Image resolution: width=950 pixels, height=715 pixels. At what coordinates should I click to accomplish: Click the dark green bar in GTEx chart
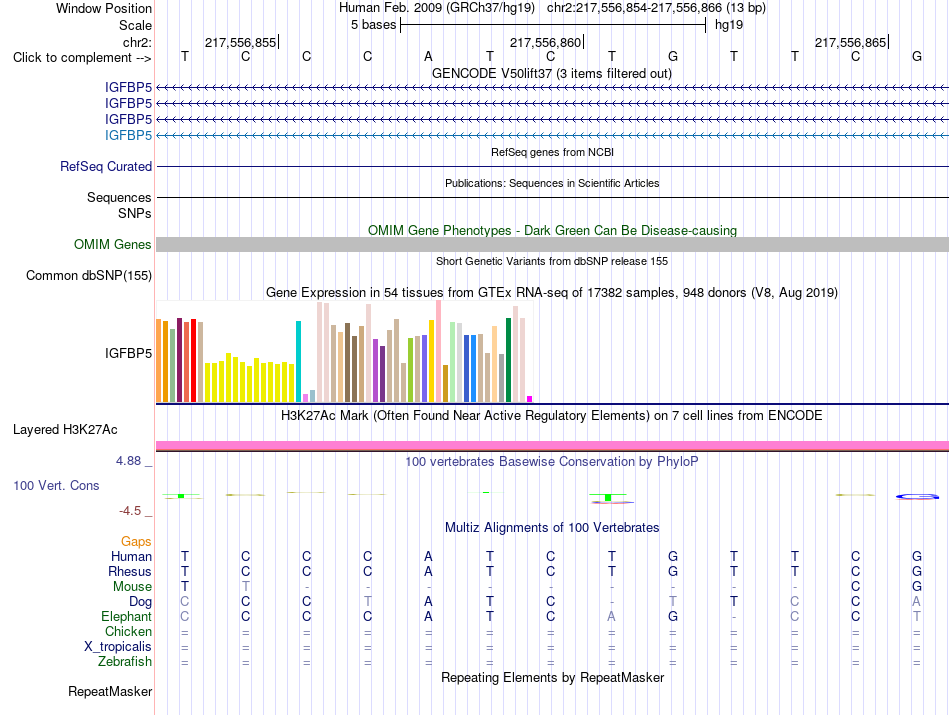(508, 360)
